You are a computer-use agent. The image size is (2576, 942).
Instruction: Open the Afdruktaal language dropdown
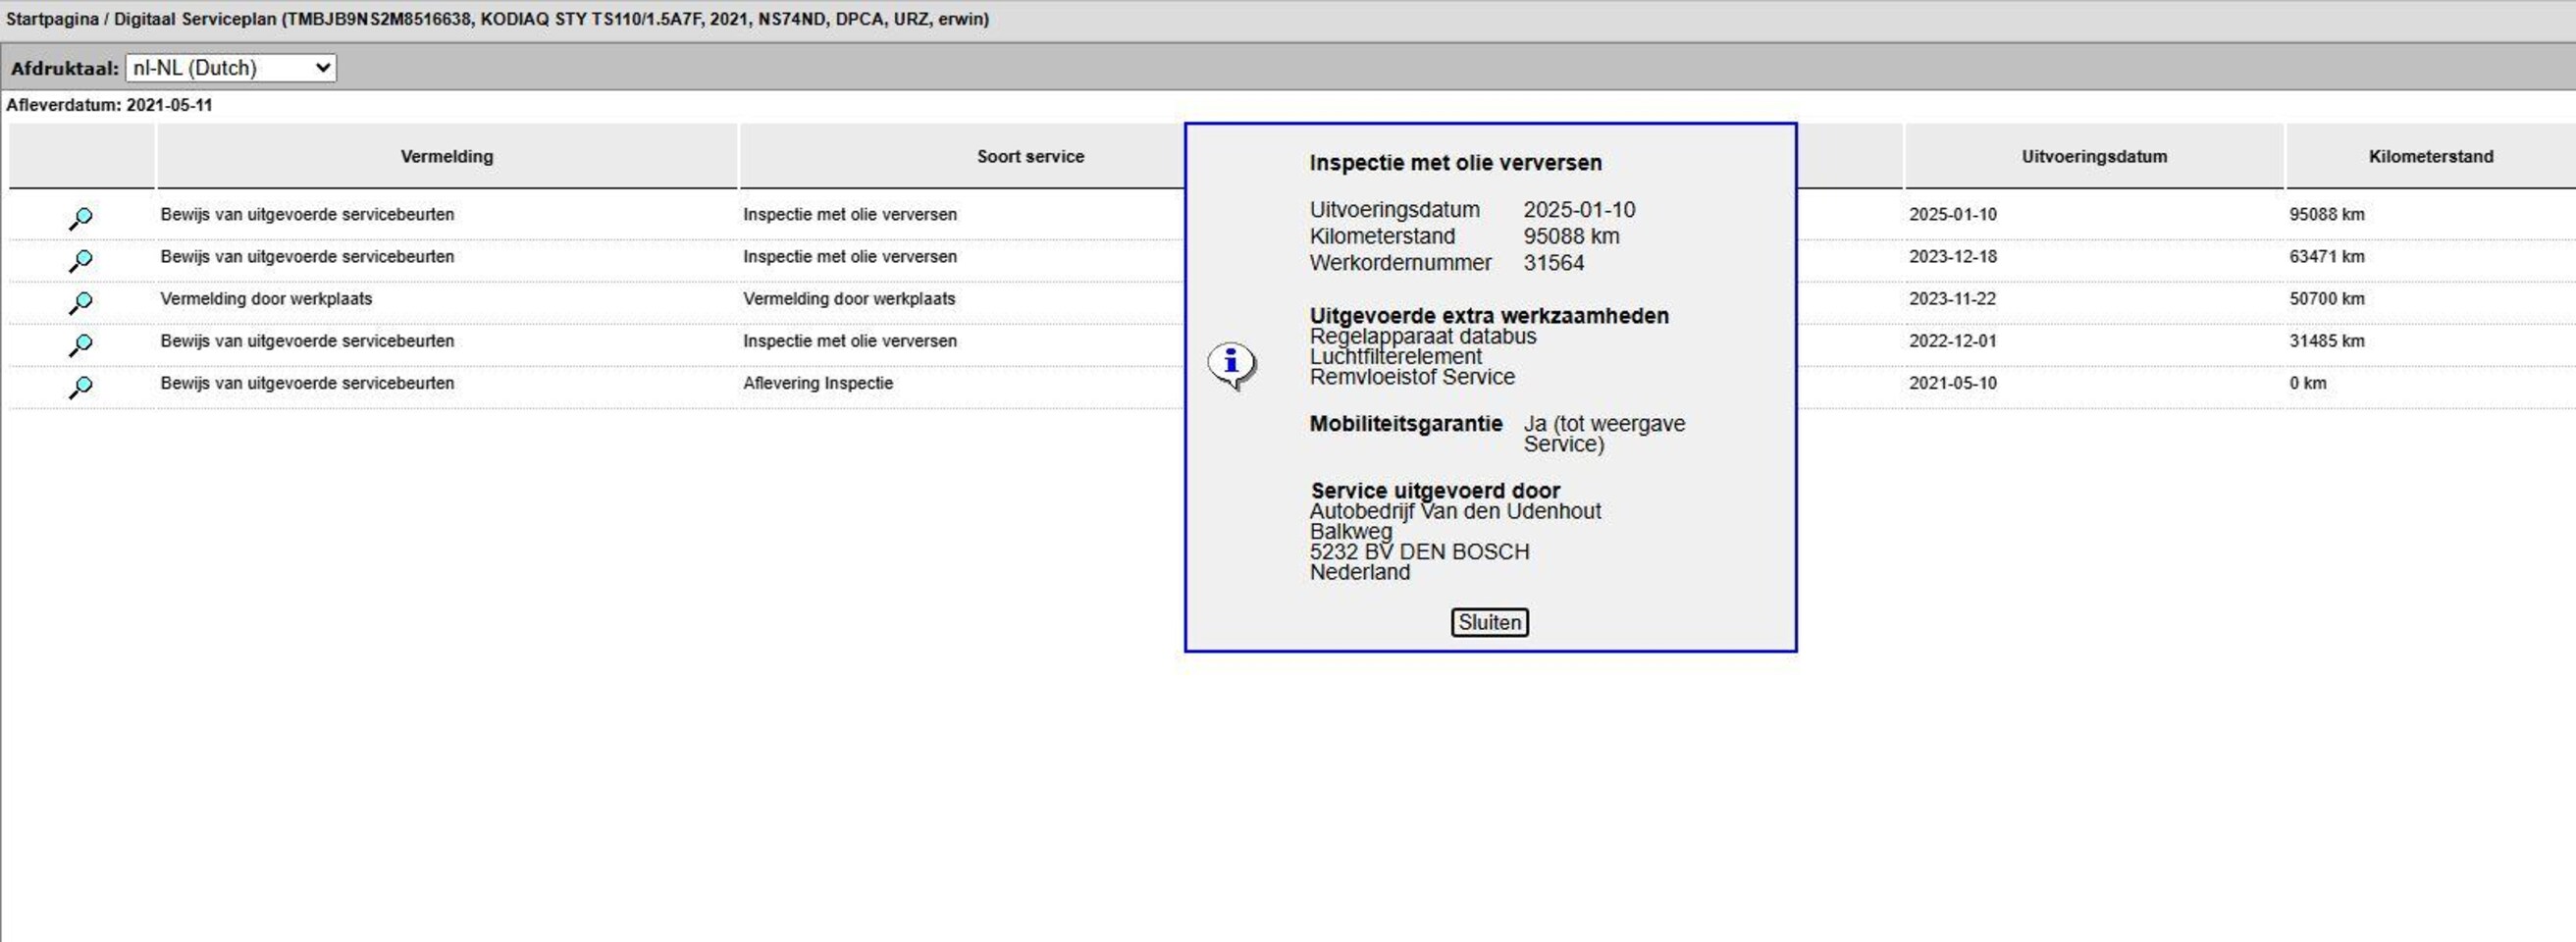click(231, 68)
